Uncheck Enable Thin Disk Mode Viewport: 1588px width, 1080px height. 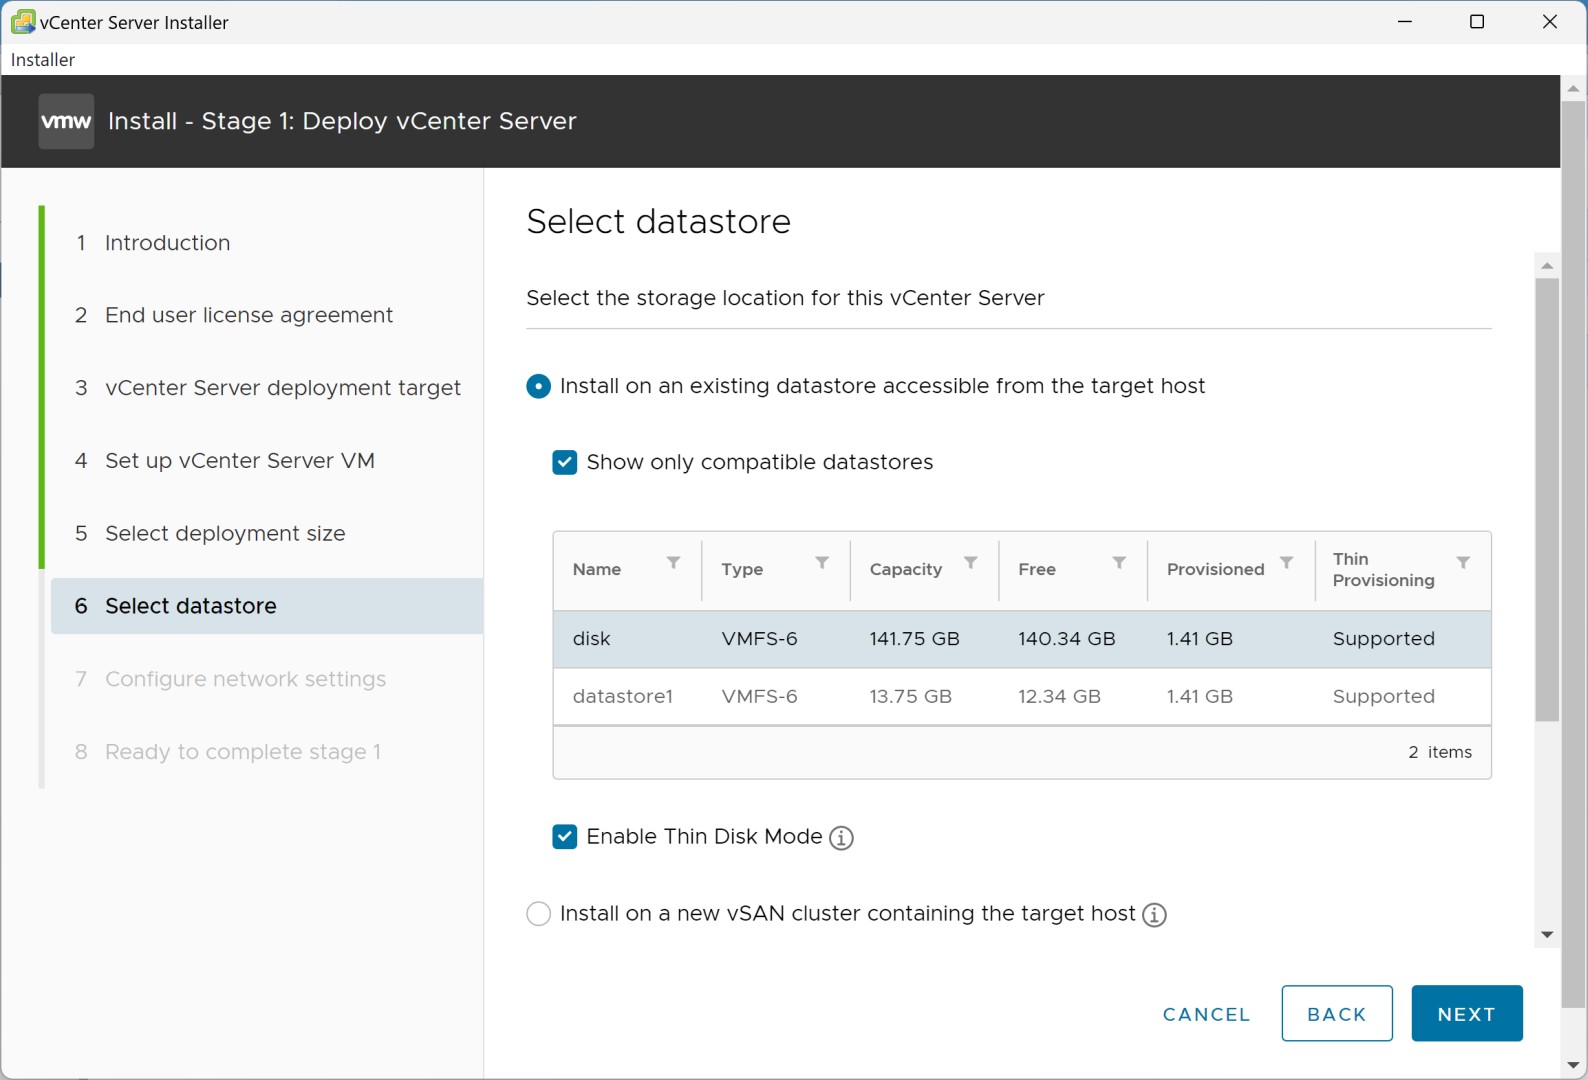click(x=564, y=837)
